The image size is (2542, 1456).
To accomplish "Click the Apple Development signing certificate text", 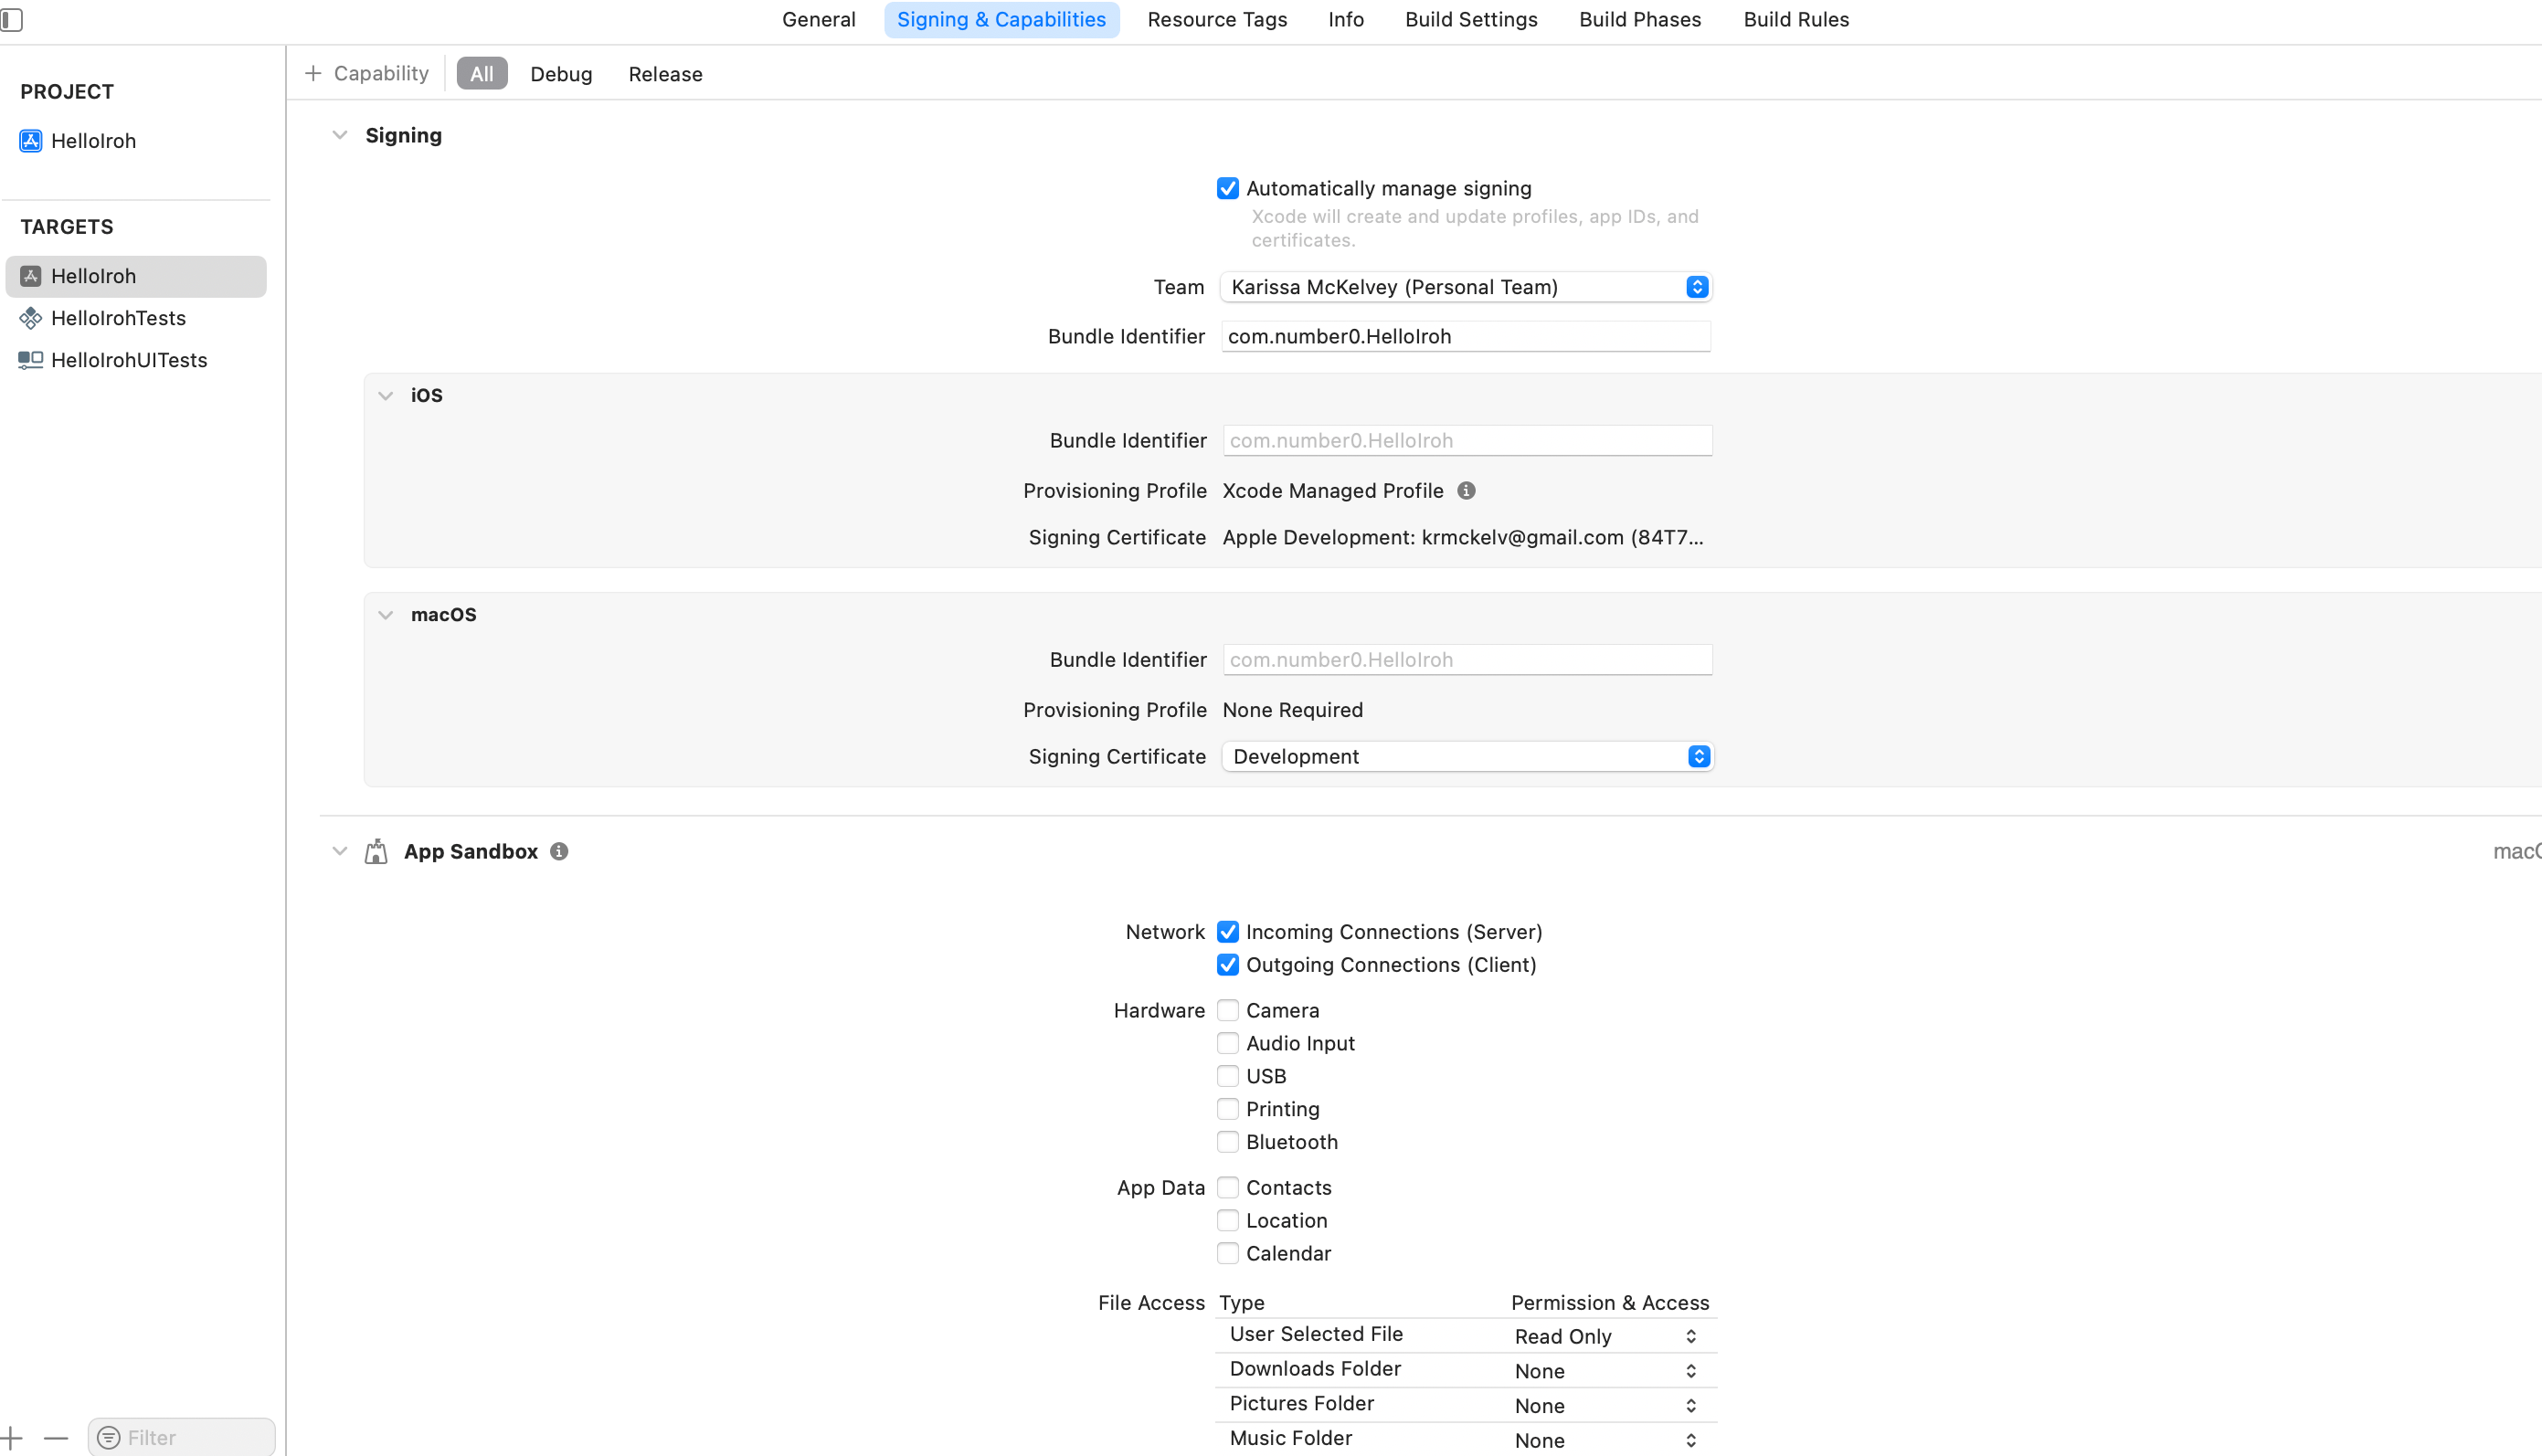I will pyautogui.click(x=1463, y=538).
